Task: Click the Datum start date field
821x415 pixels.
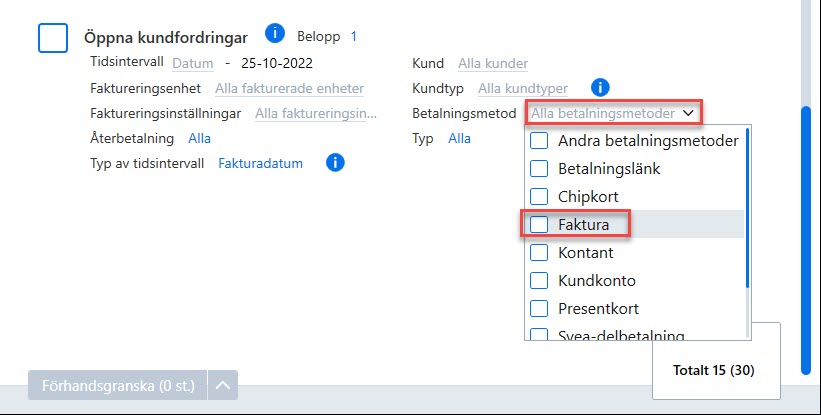Action: point(193,64)
